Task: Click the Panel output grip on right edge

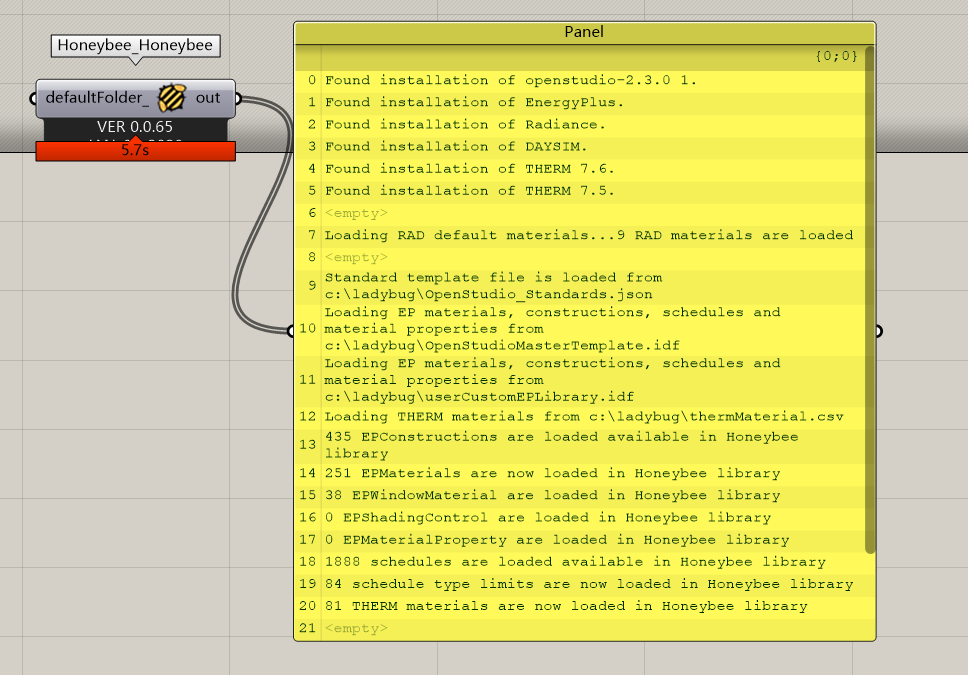Action: click(878, 332)
